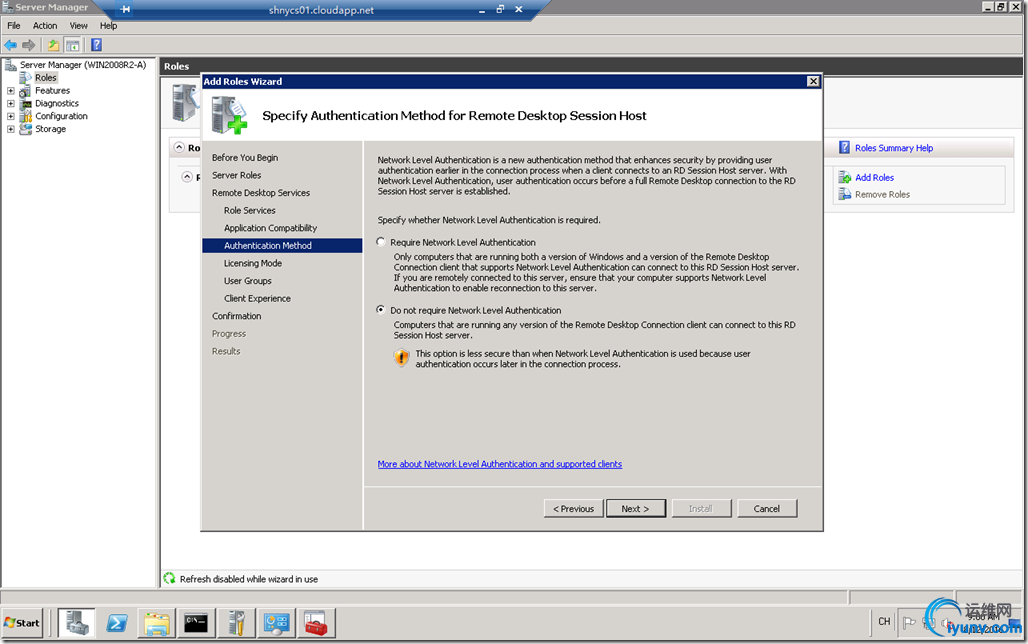Click the Add Roles link
The height and width of the screenshot is (644, 1028).
(x=875, y=177)
